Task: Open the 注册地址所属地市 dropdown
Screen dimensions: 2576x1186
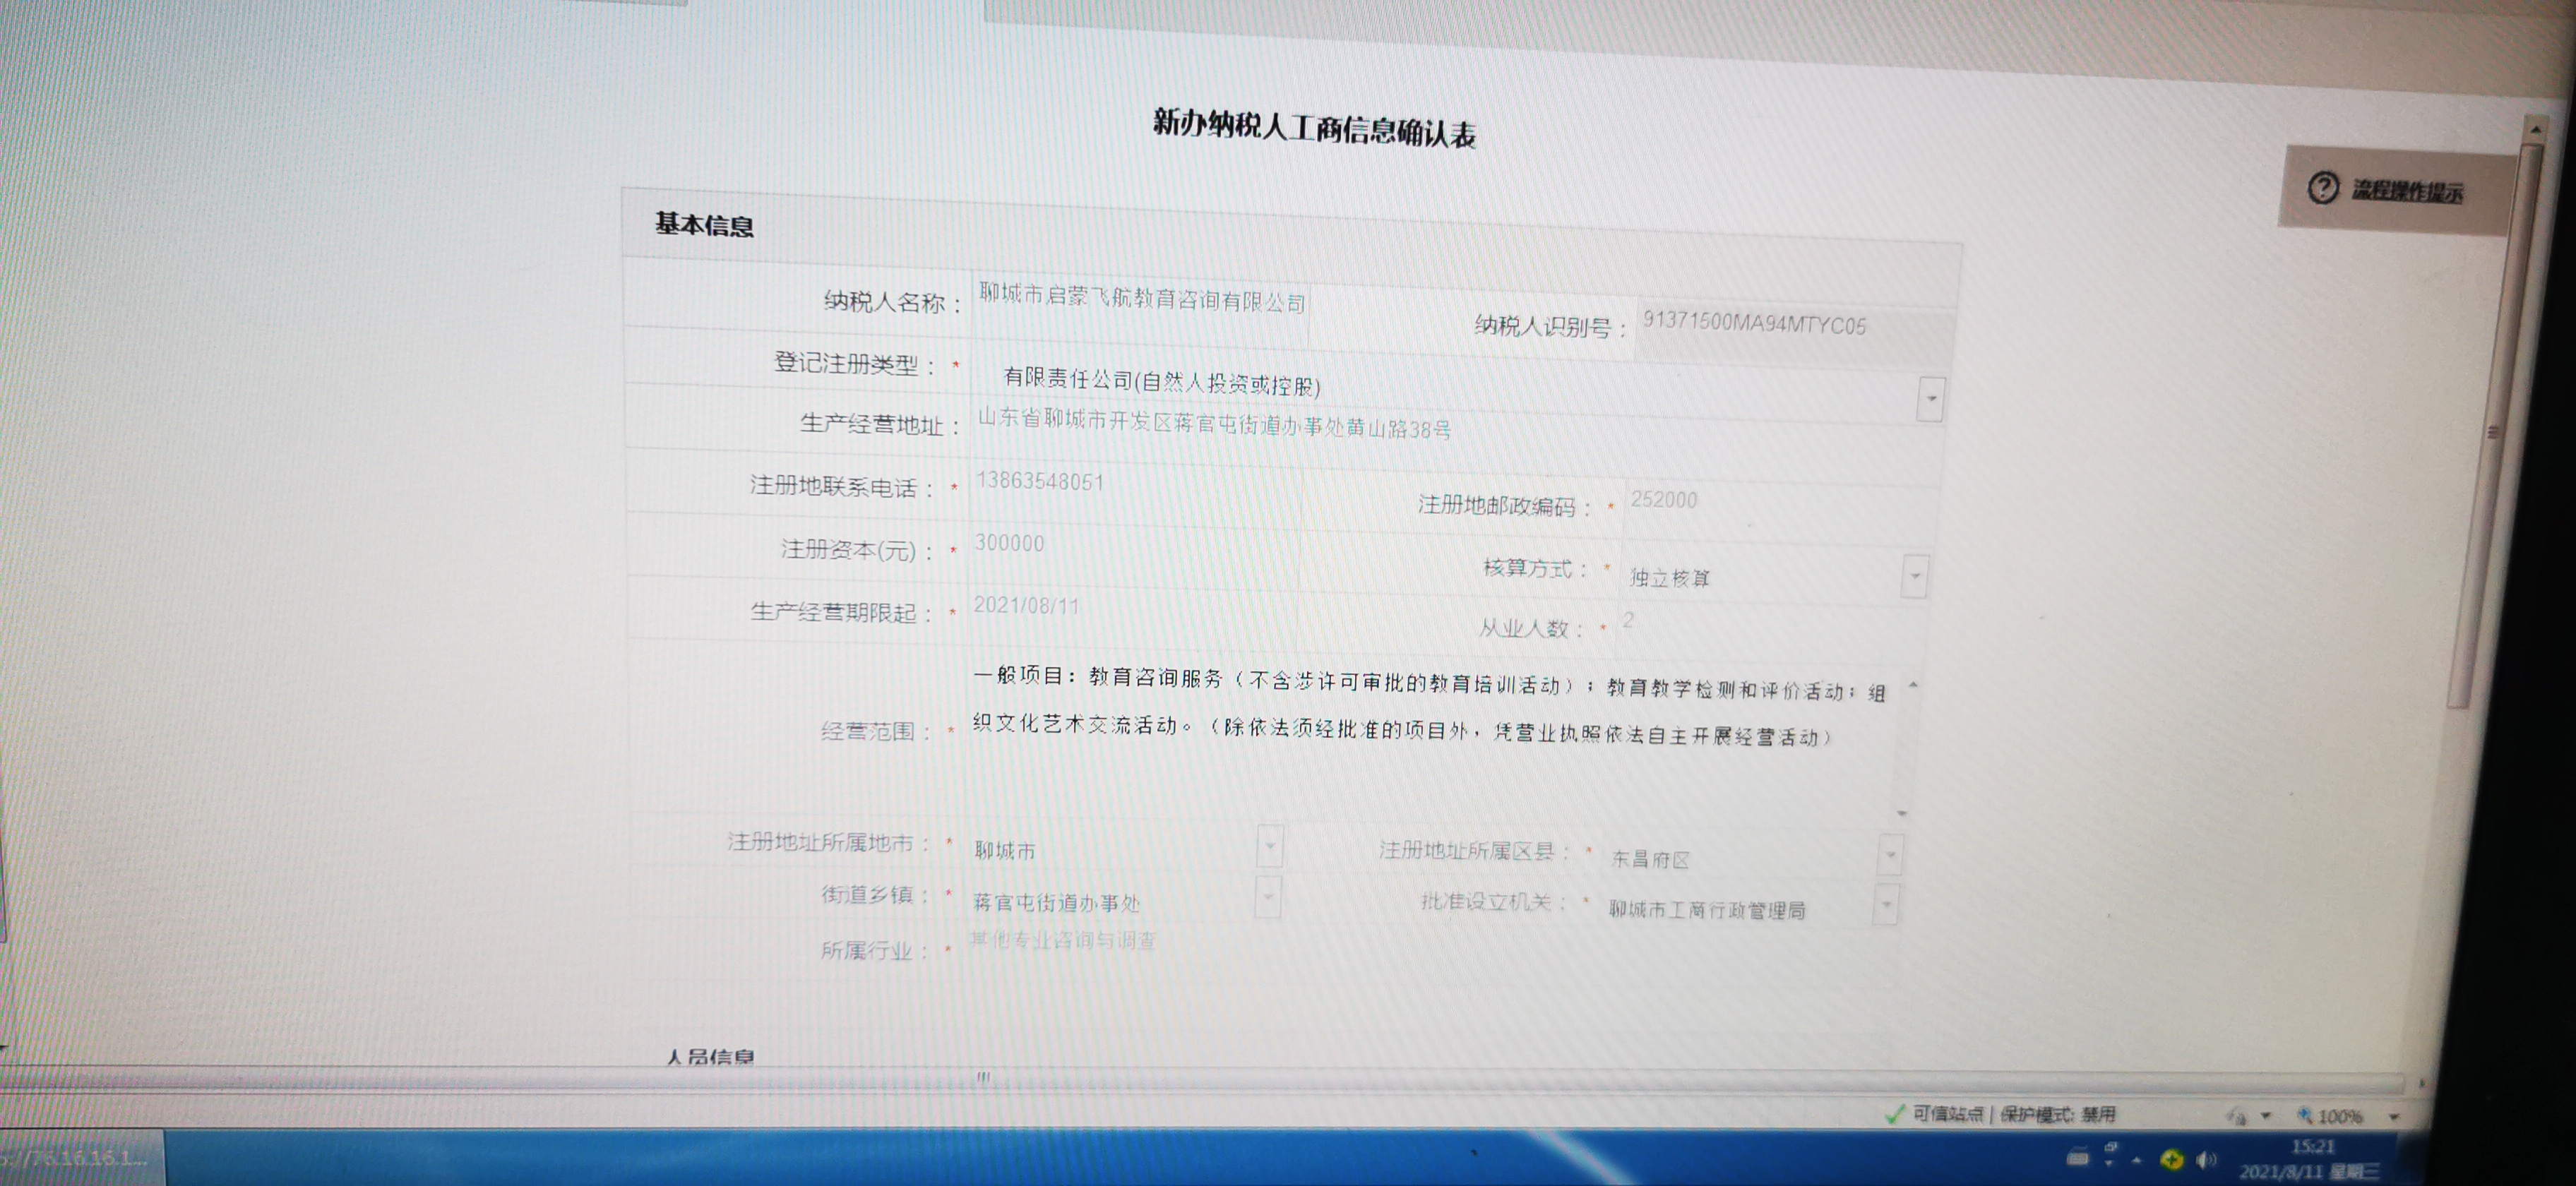Action: click(x=1269, y=847)
